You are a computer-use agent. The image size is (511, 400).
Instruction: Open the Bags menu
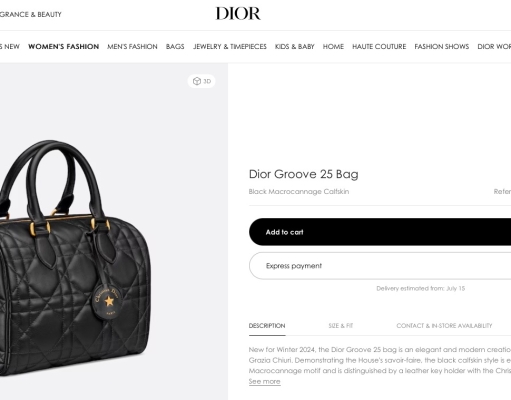175,47
